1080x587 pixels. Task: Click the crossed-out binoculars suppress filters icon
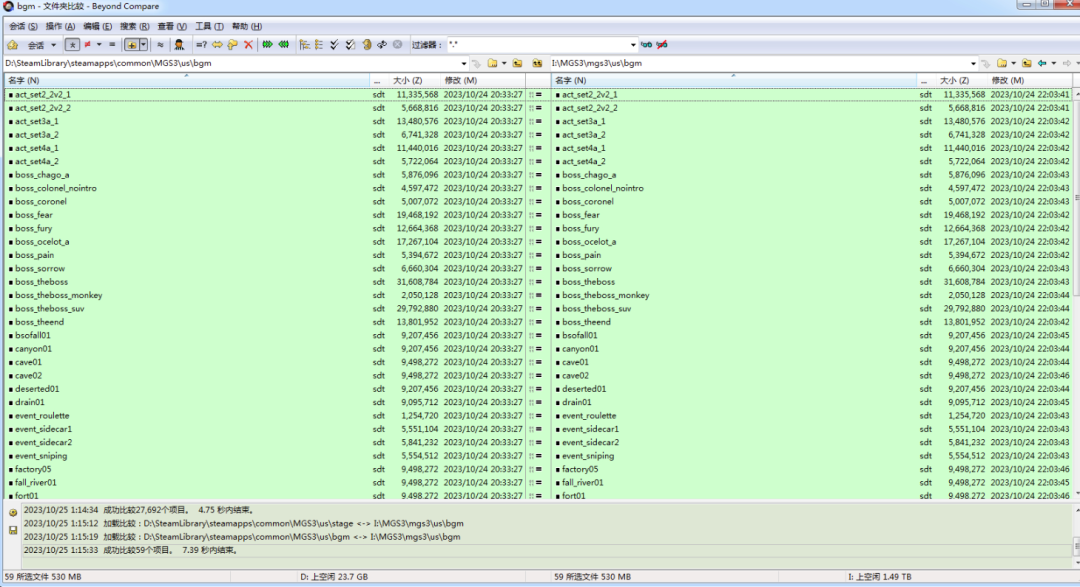pos(662,45)
